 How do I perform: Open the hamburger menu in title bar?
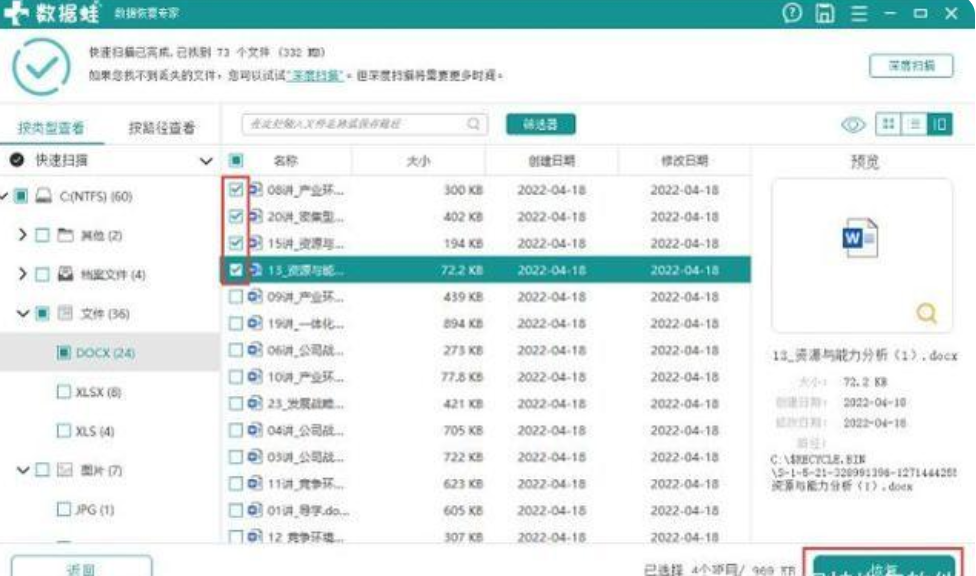click(x=858, y=14)
